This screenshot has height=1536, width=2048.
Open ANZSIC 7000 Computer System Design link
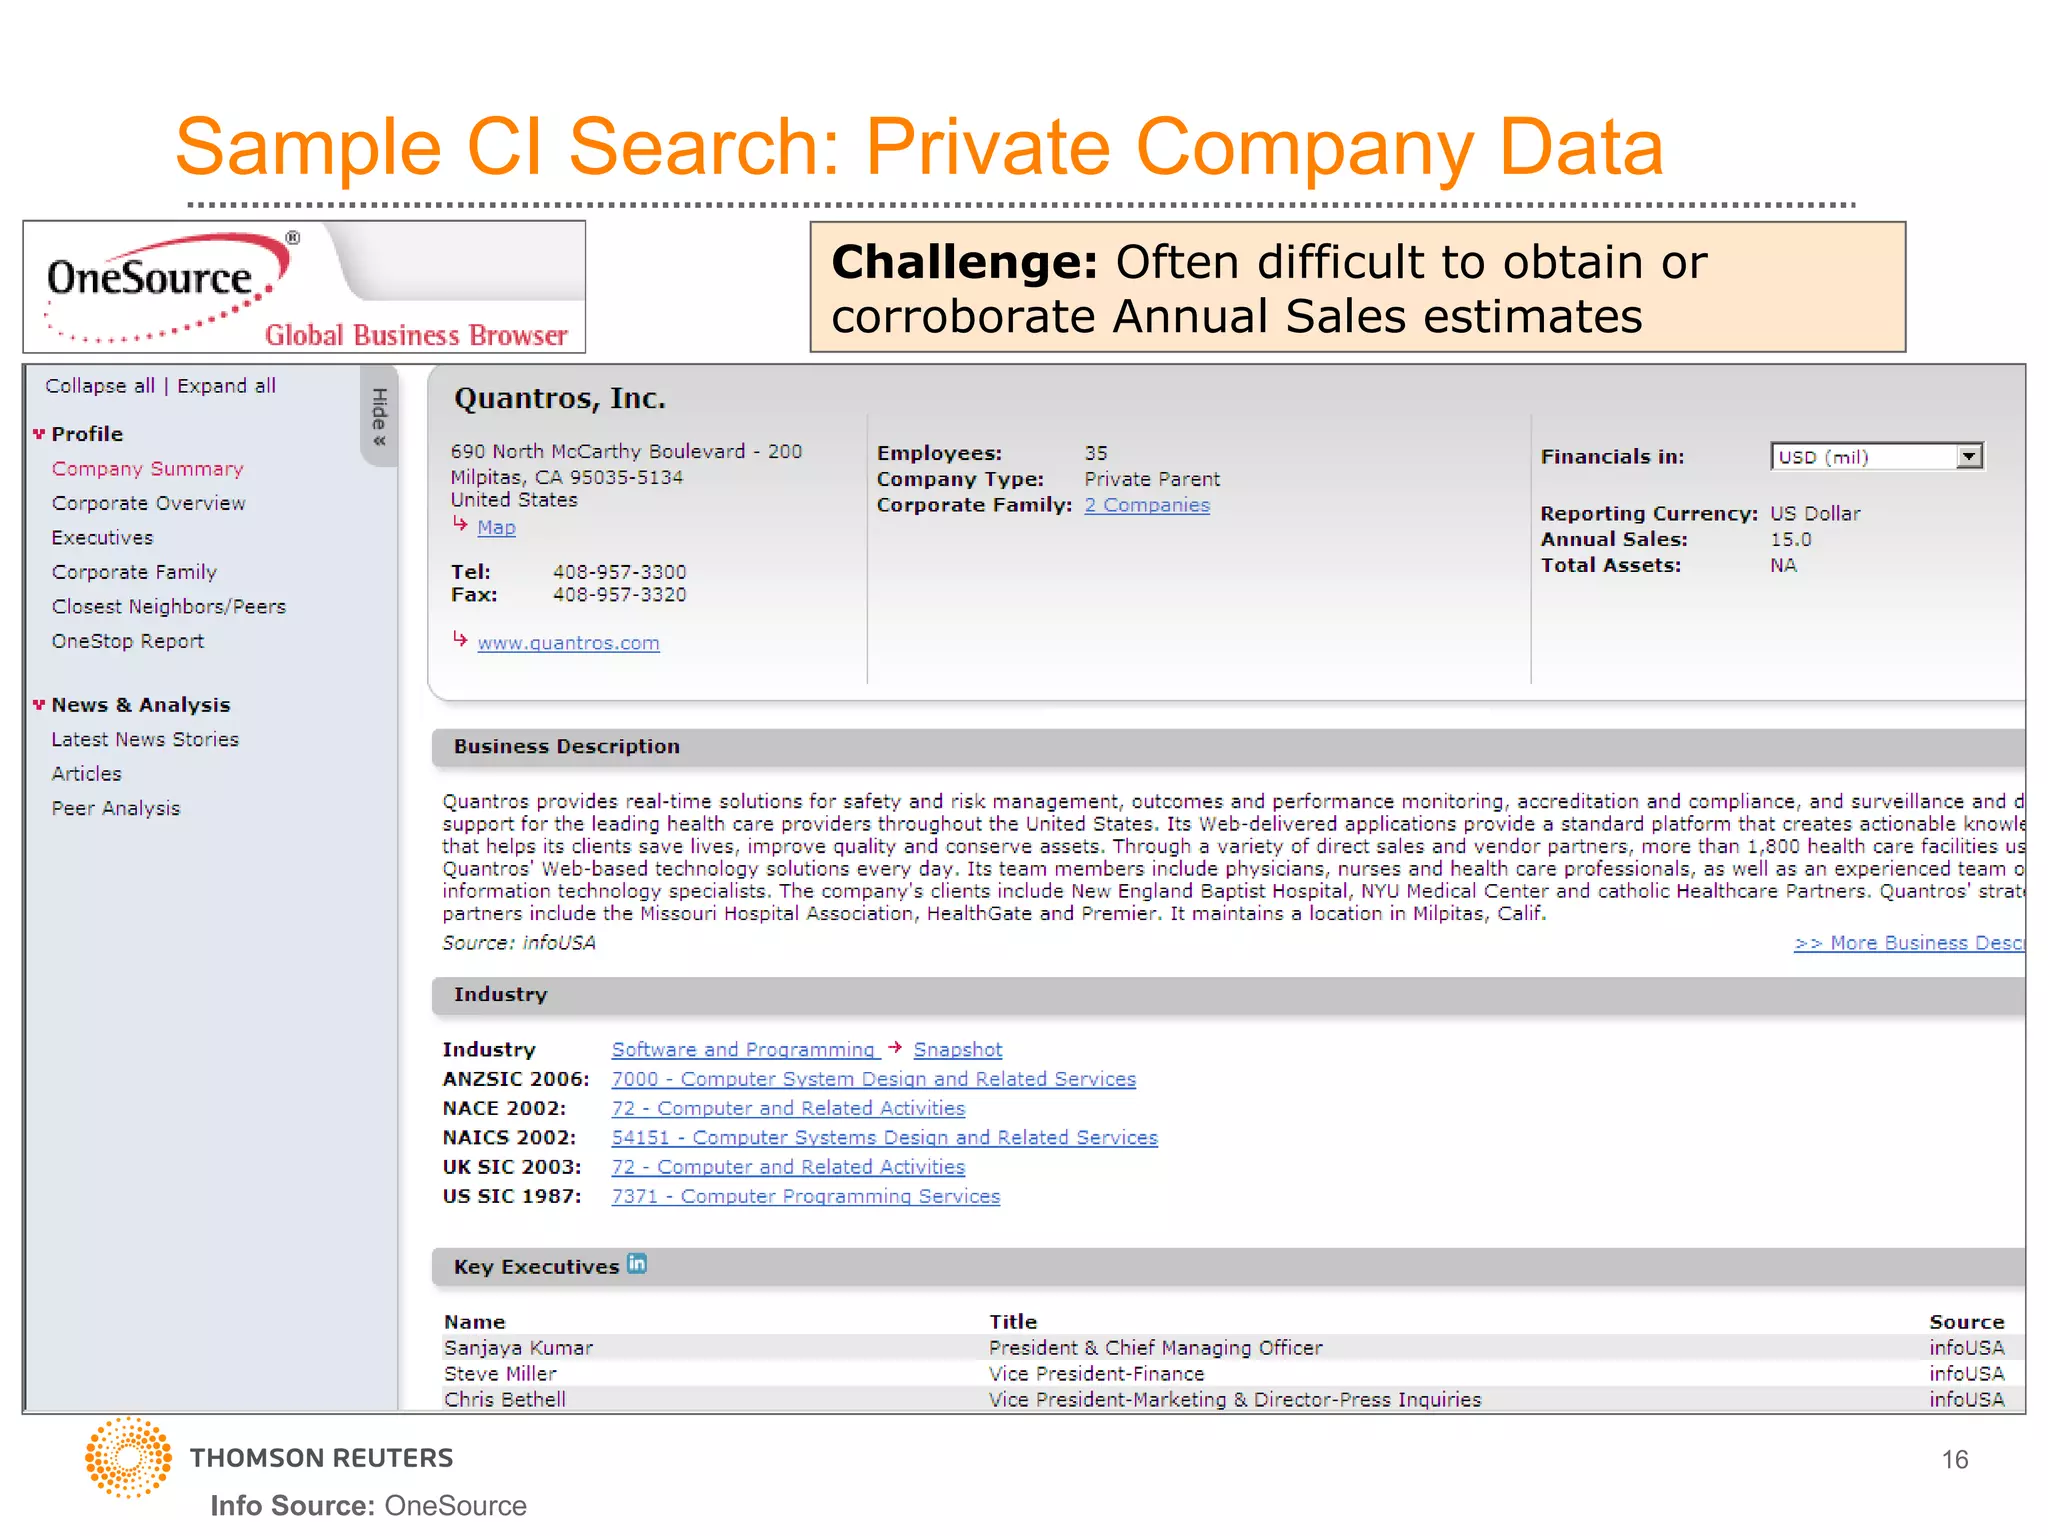pos(874,1079)
